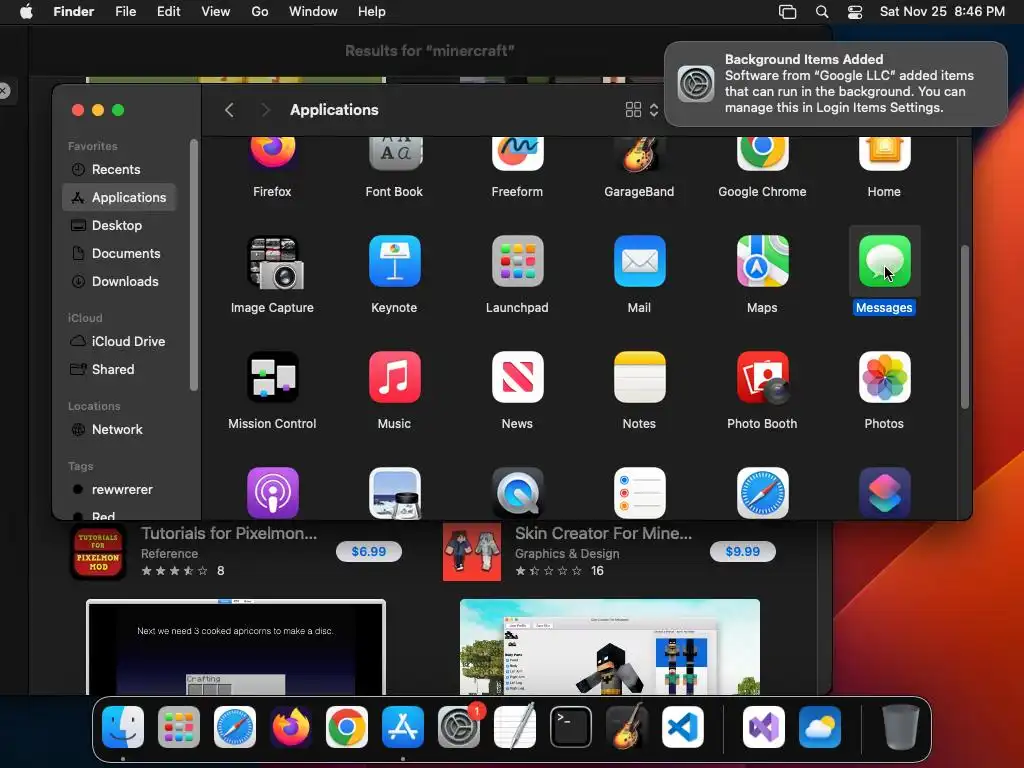Viewport: 1024px width, 768px height.
Task: Open Control Center in menu bar
Action: click(x=855, y=12)
